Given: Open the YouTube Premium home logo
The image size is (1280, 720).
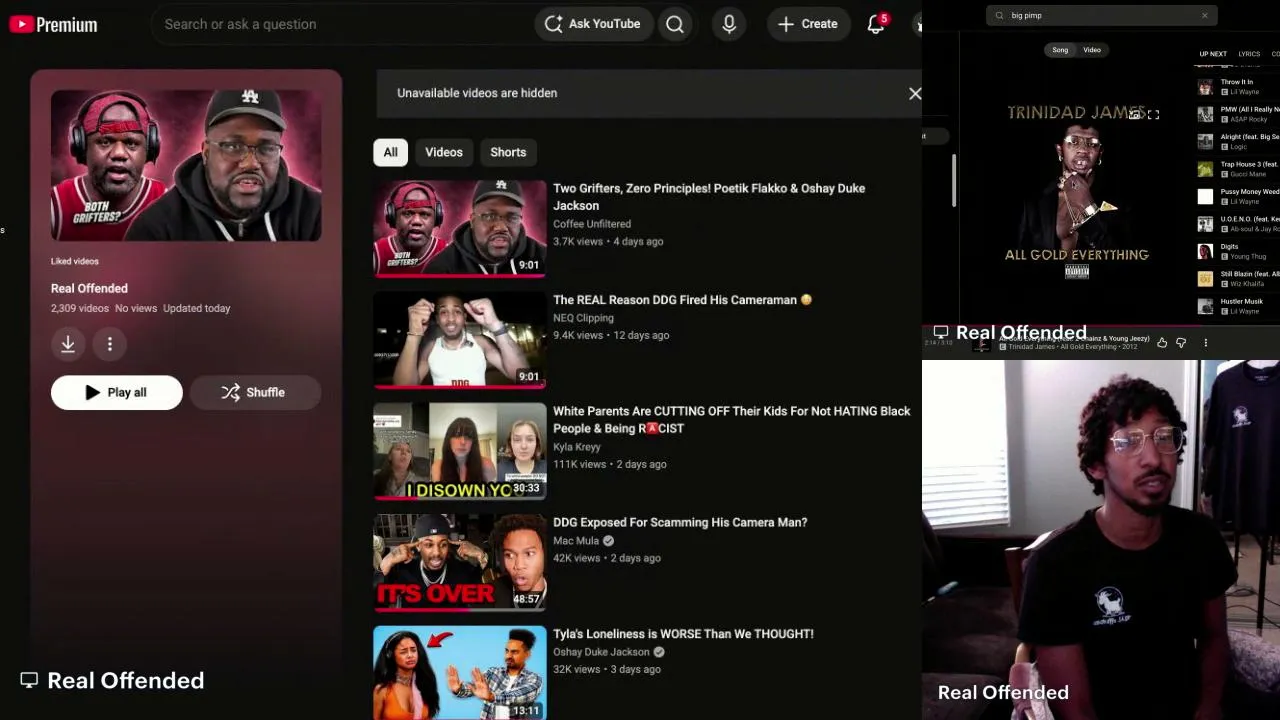Looking at the screenshot, I should click(x=53, y=24).
